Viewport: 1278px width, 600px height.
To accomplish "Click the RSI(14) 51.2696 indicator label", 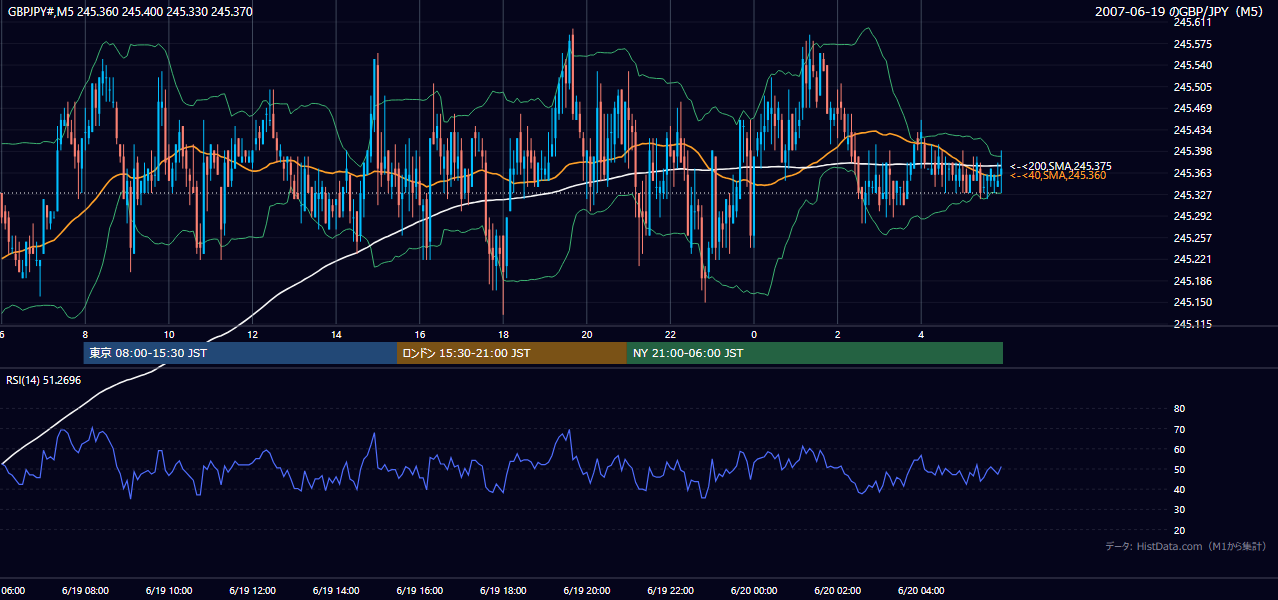I will point(44,380).
